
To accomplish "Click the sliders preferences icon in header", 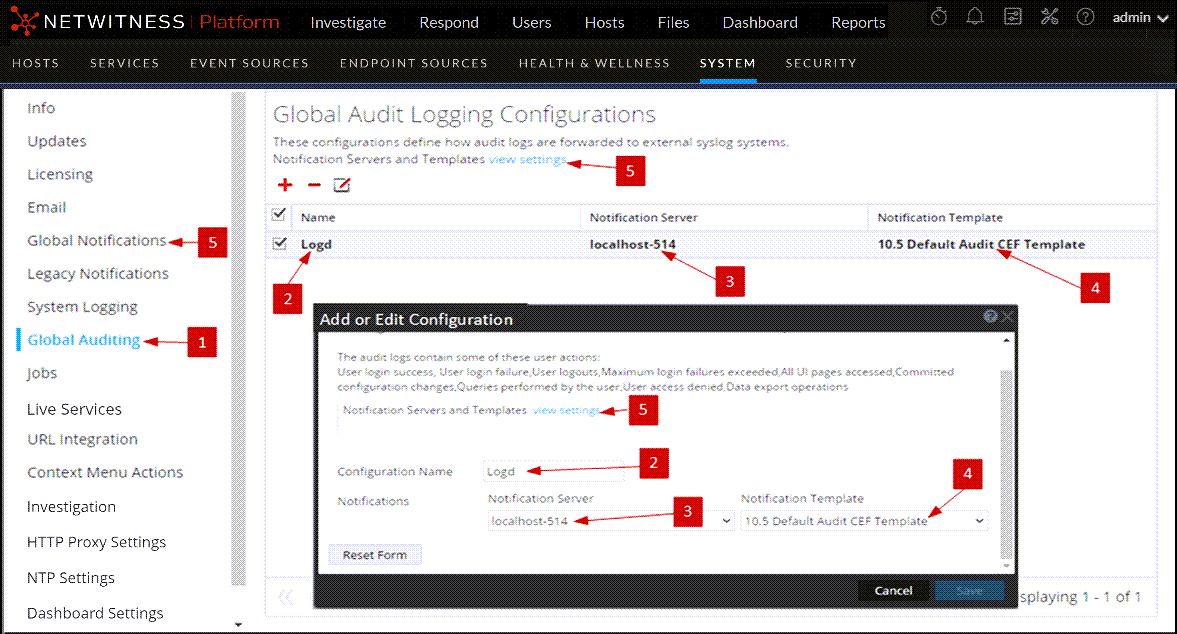I will pyautogui.click(x=1012, y=18).
